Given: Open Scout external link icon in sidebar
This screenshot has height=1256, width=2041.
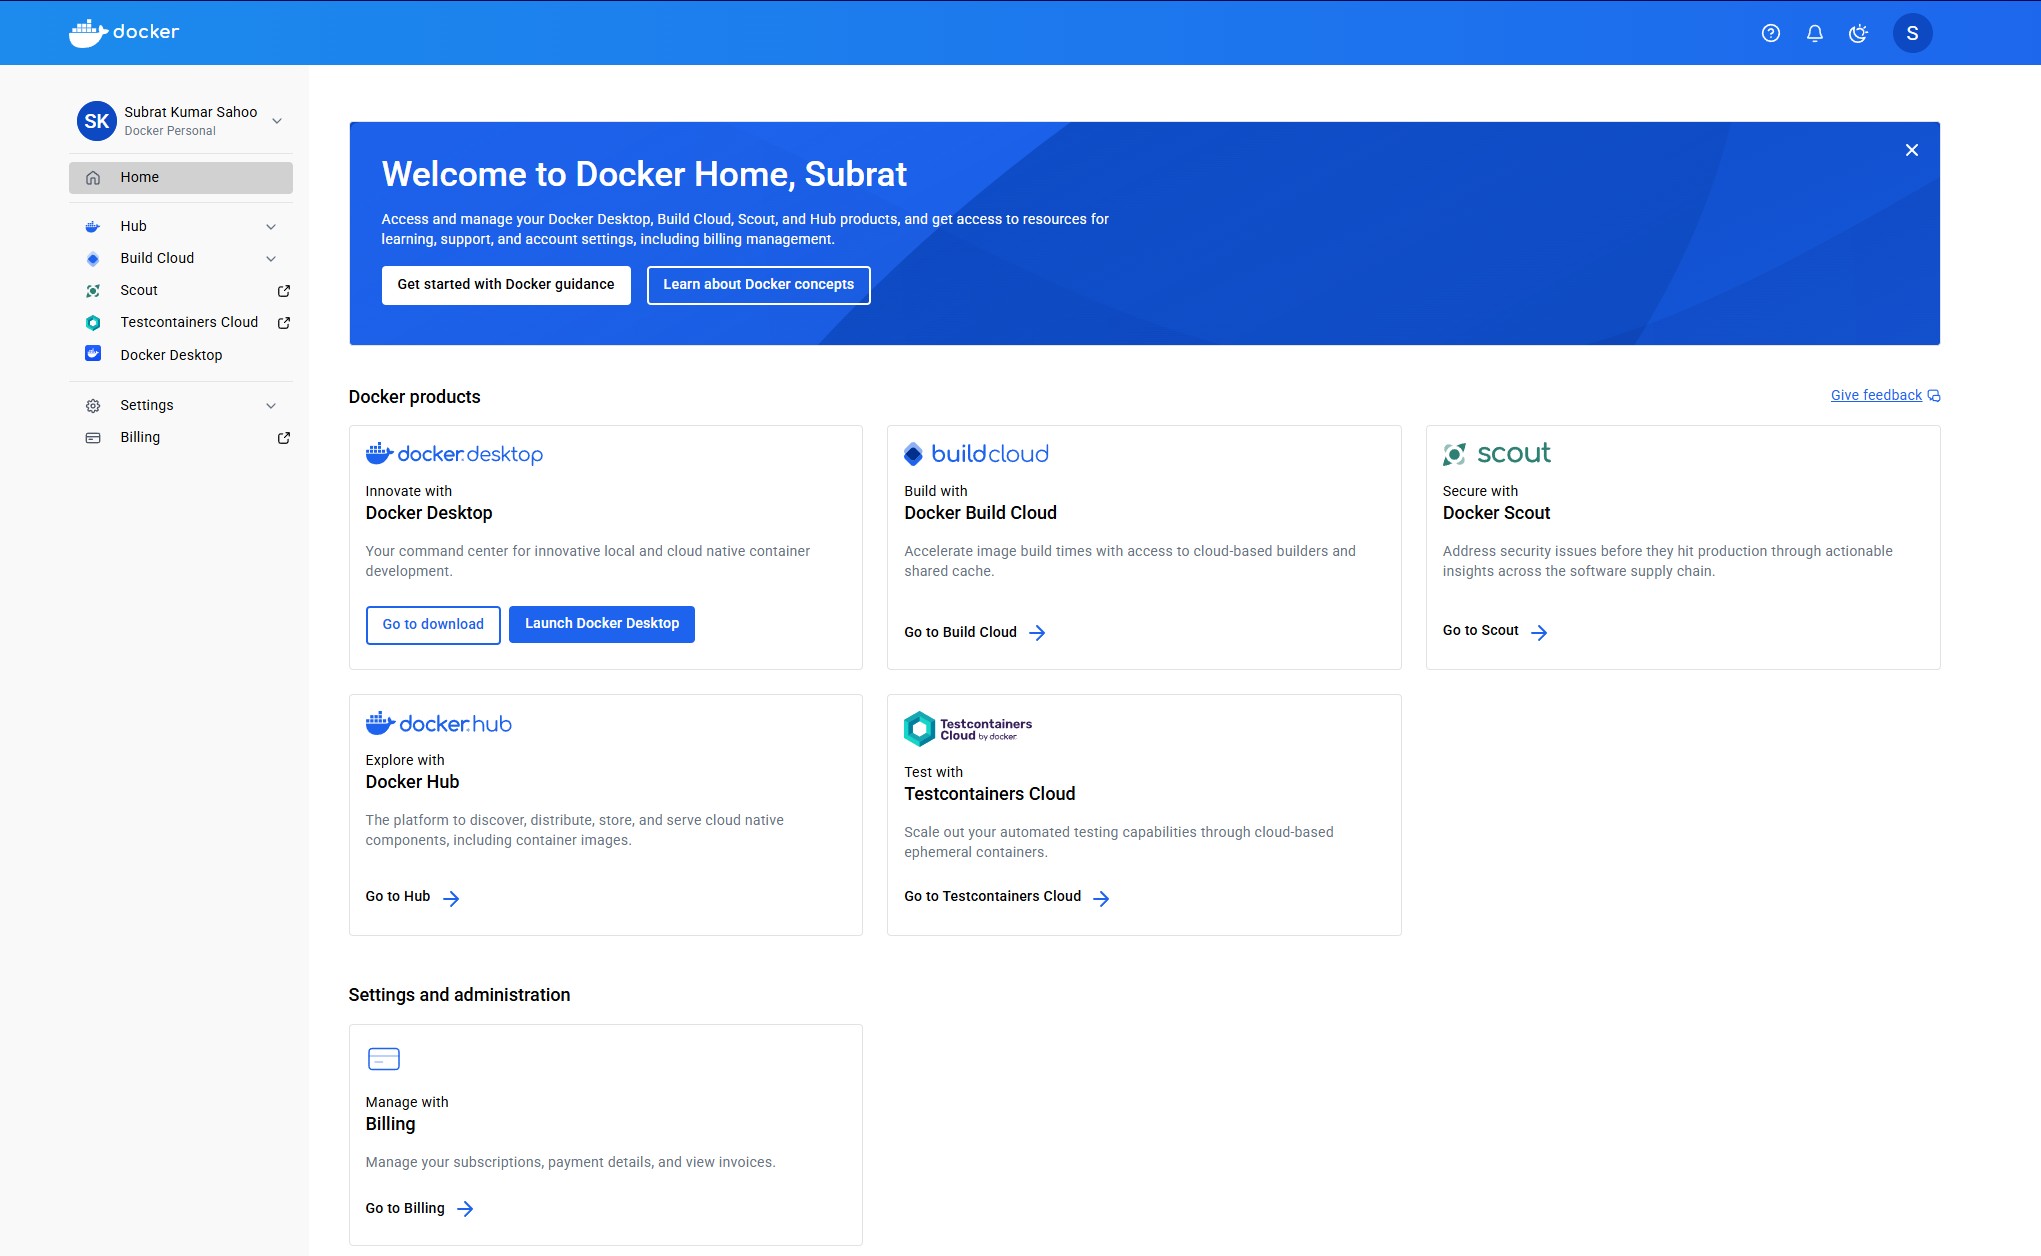Looking at the screenshot, I should [x=284, y=291].
